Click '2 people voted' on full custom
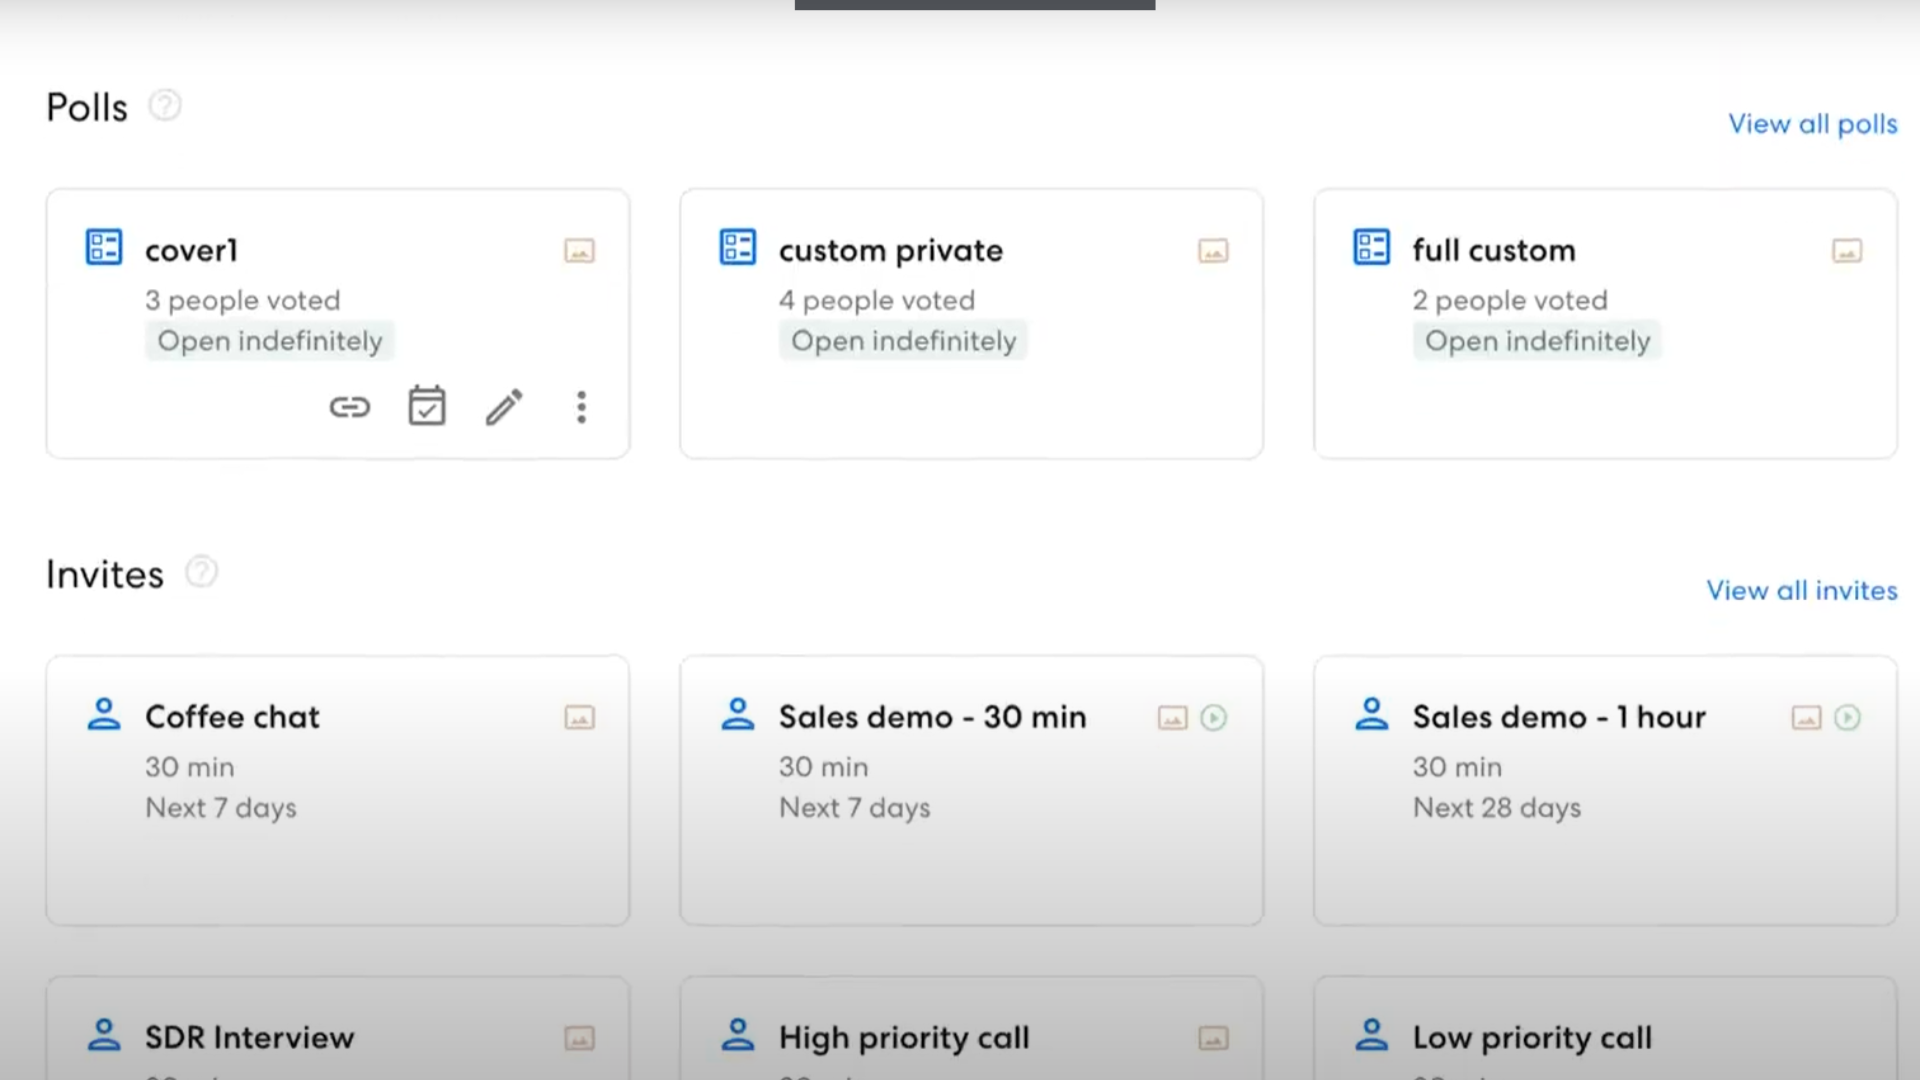 (1510, 300)
